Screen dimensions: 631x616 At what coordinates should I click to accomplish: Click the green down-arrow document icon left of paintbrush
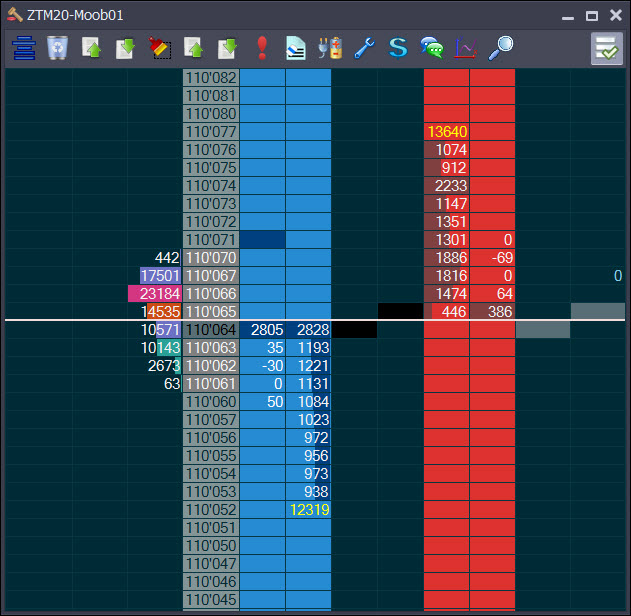(x=125, y=47)
